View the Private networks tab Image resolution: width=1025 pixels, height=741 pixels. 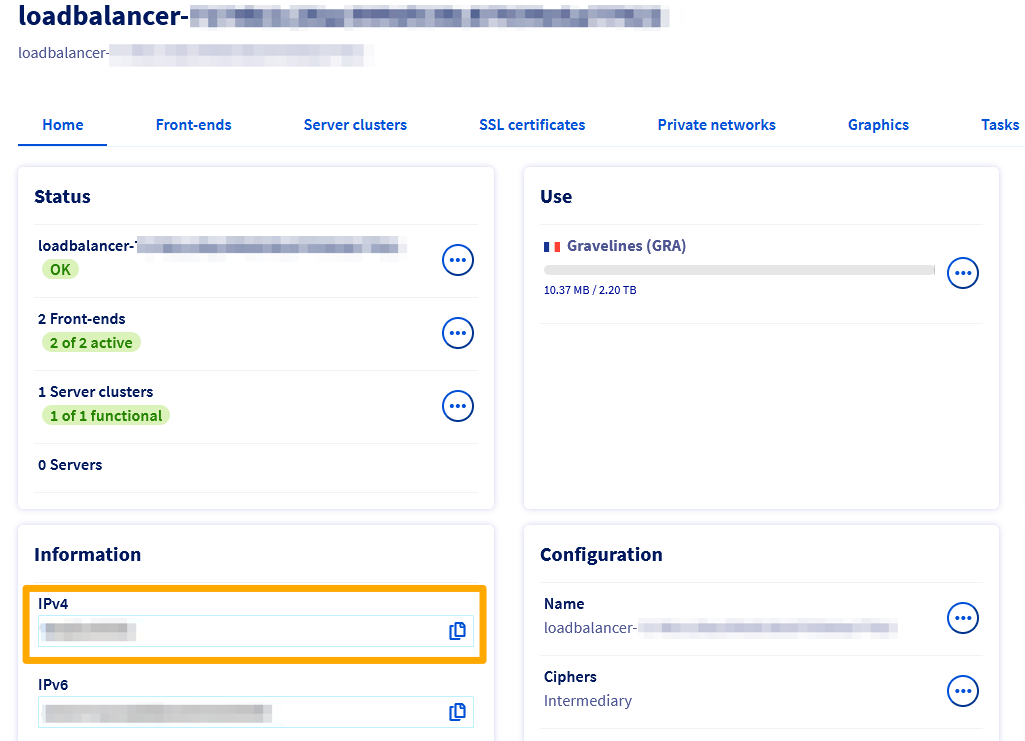click(716, 124)
